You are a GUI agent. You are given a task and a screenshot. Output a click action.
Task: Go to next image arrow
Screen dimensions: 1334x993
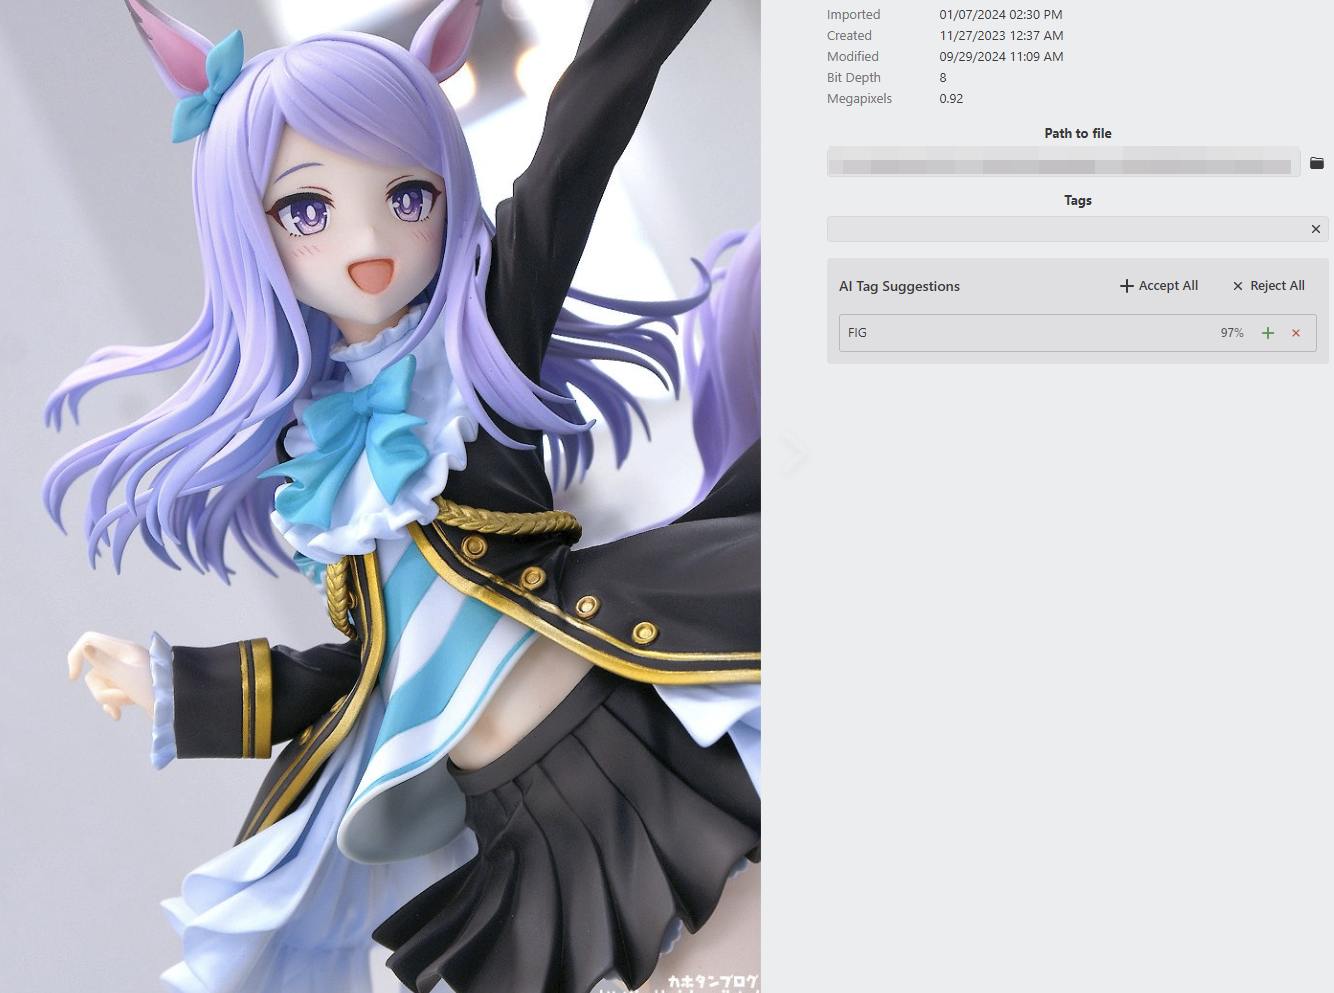coord(792,455)
